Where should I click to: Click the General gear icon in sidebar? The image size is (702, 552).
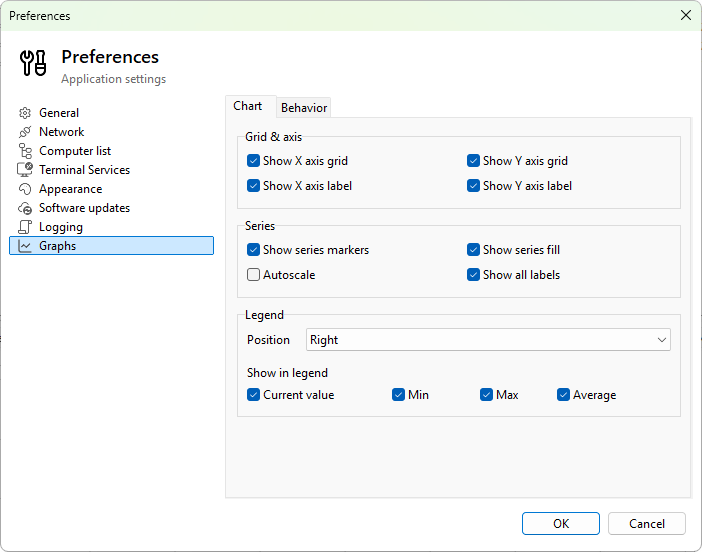(x=25, y=113)
